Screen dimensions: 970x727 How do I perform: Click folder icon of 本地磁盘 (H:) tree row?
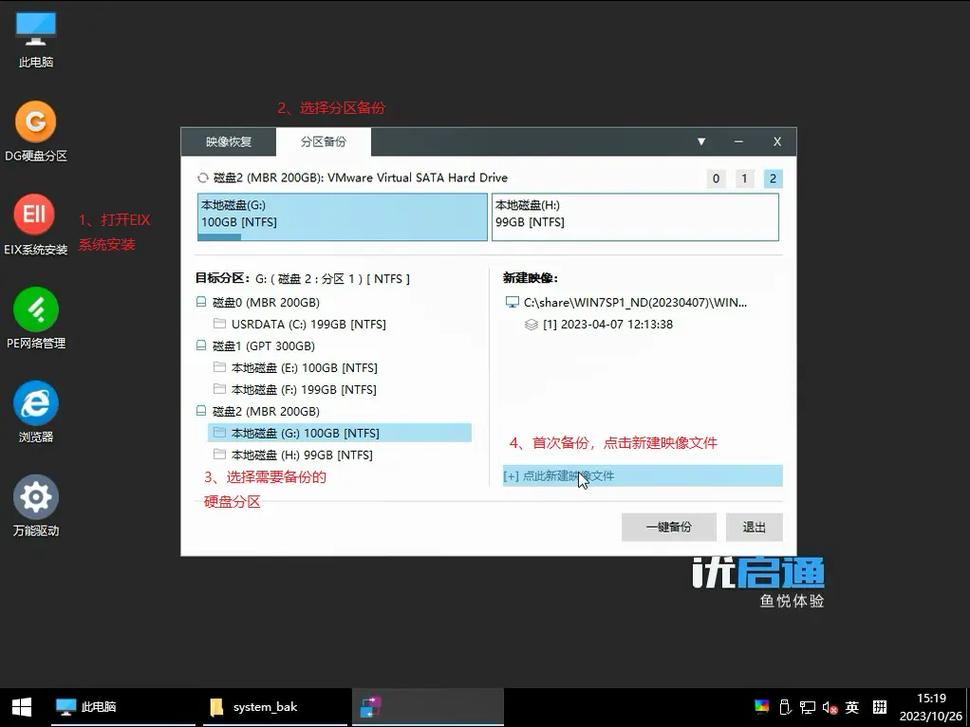(219, 454)
